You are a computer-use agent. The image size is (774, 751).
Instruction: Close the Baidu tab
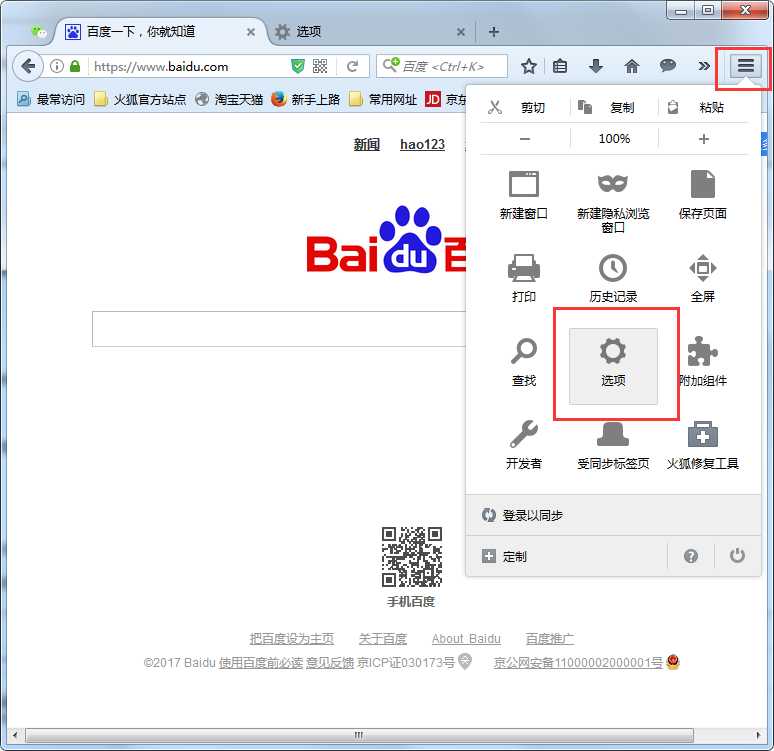(x=251, y=32)
